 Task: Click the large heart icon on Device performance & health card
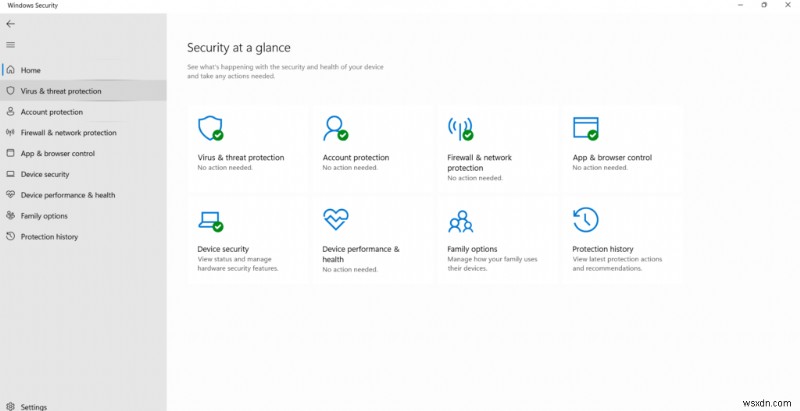pos(336,219)
